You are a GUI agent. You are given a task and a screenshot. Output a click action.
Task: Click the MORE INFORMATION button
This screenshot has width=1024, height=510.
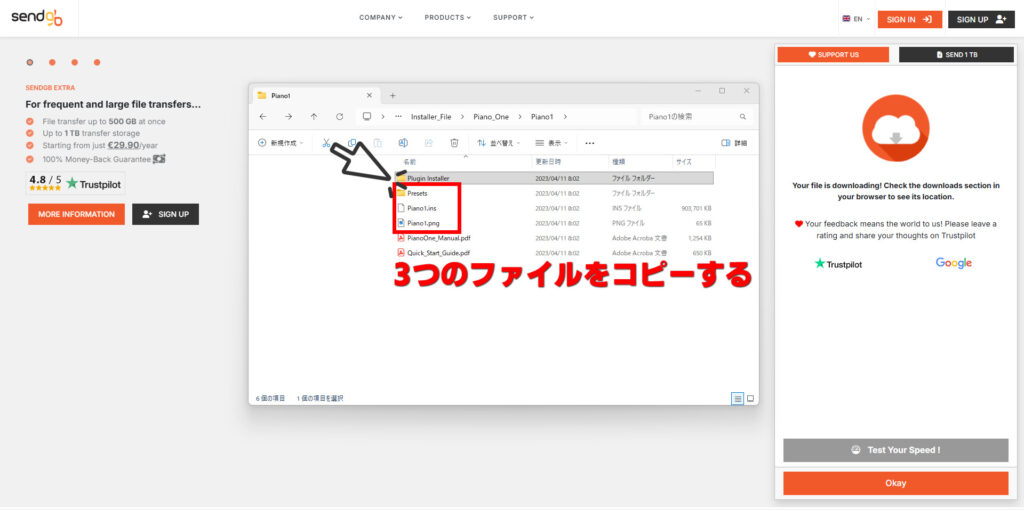pos(76,214)
